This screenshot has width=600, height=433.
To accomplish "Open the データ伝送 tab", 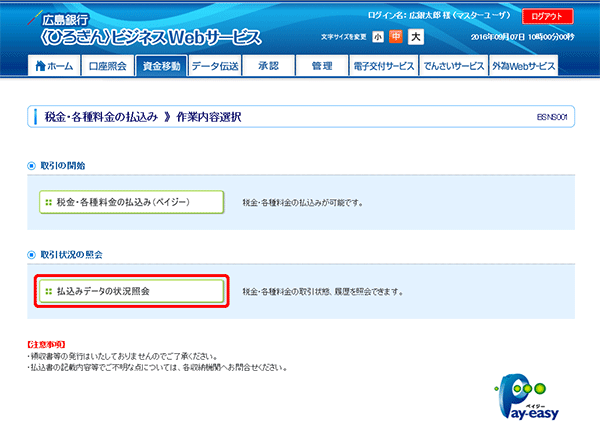I will 215,66.
